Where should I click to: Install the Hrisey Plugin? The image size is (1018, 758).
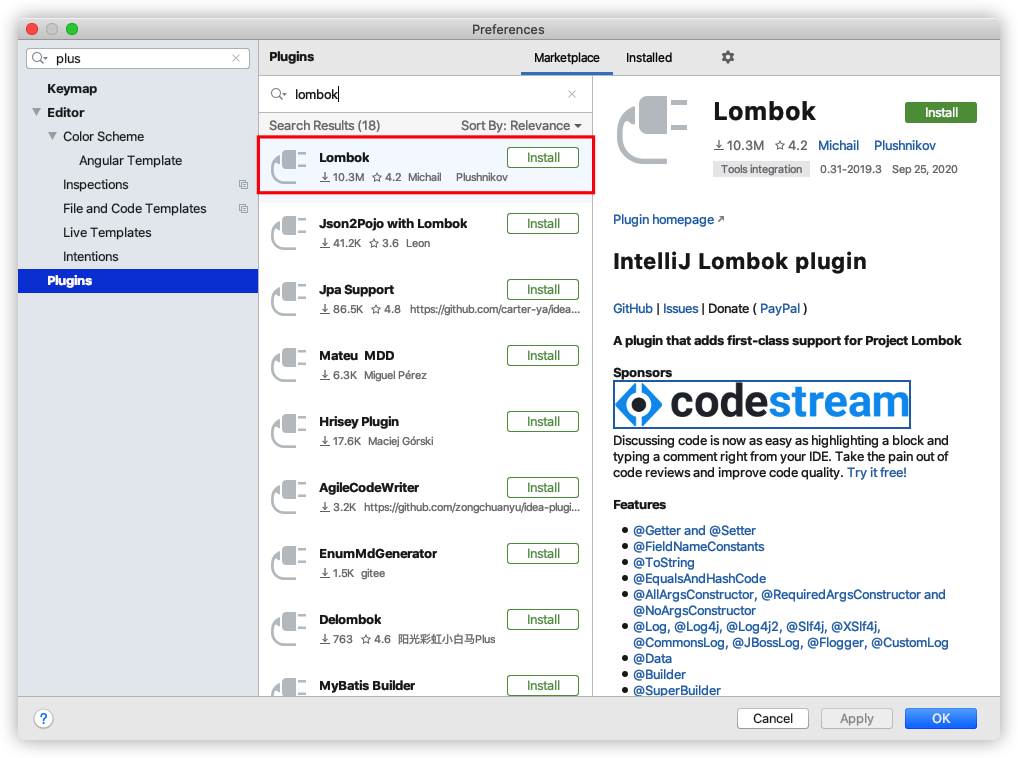coord(543,422)
